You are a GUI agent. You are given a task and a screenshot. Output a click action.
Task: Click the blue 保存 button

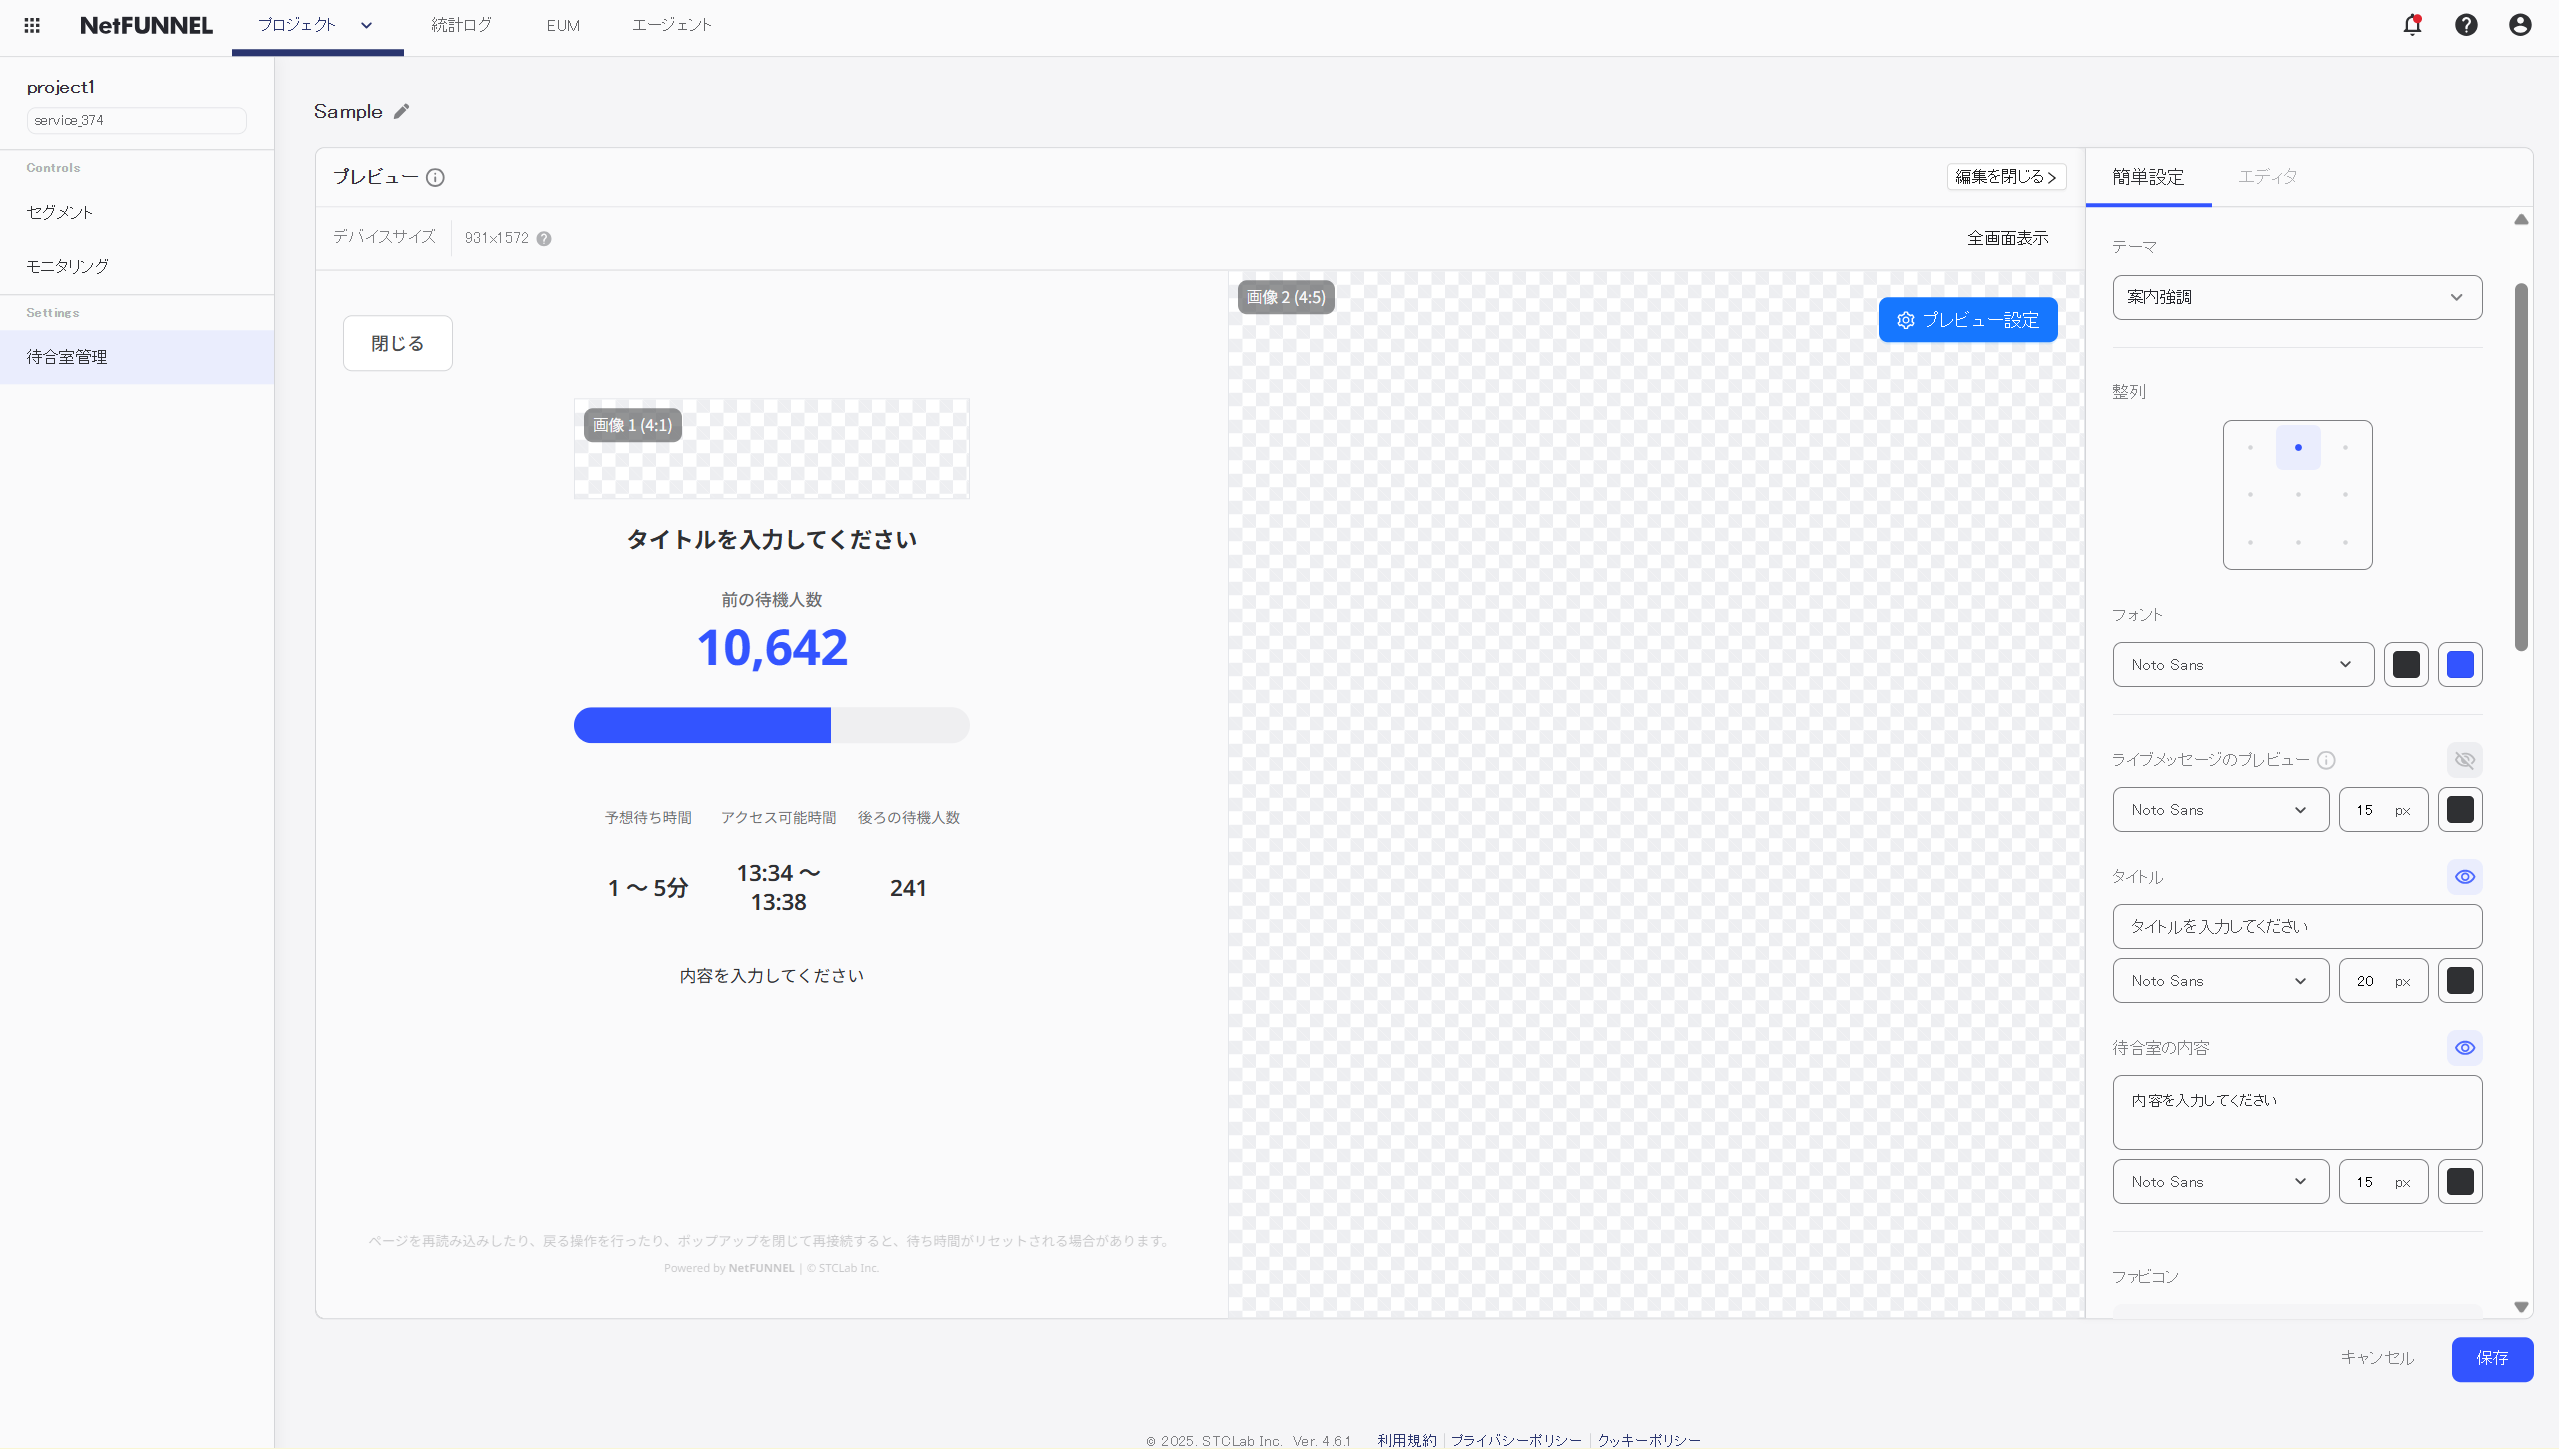tap(2491, 1358)
